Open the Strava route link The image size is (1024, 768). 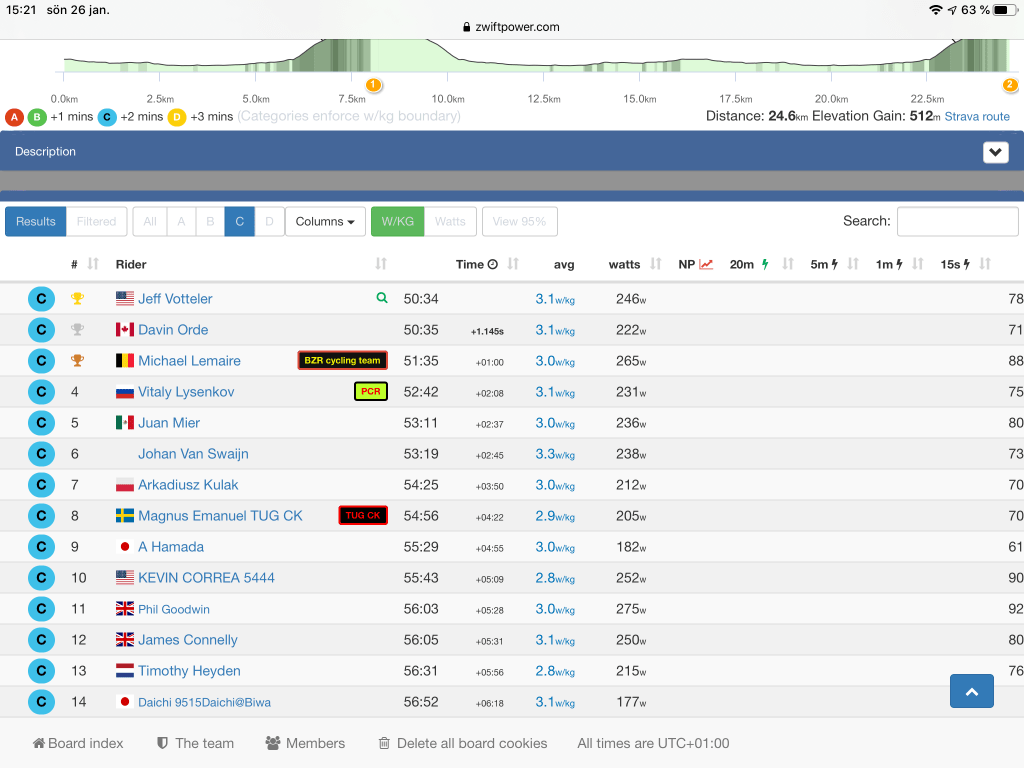pos(977,116)
